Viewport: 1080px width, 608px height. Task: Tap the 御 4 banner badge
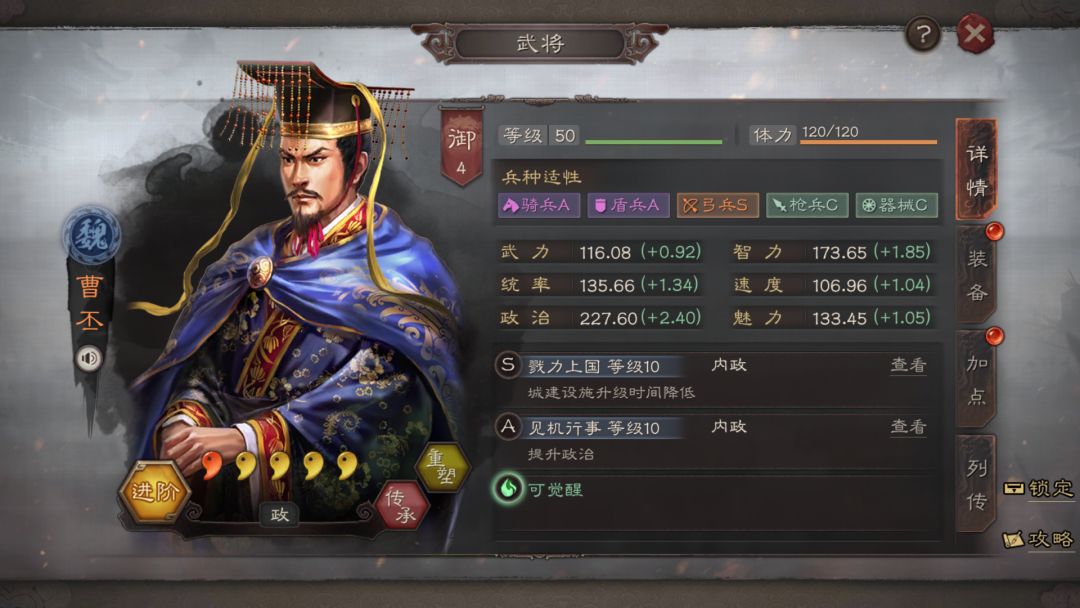pyautogui.click(x=461, y=147)
